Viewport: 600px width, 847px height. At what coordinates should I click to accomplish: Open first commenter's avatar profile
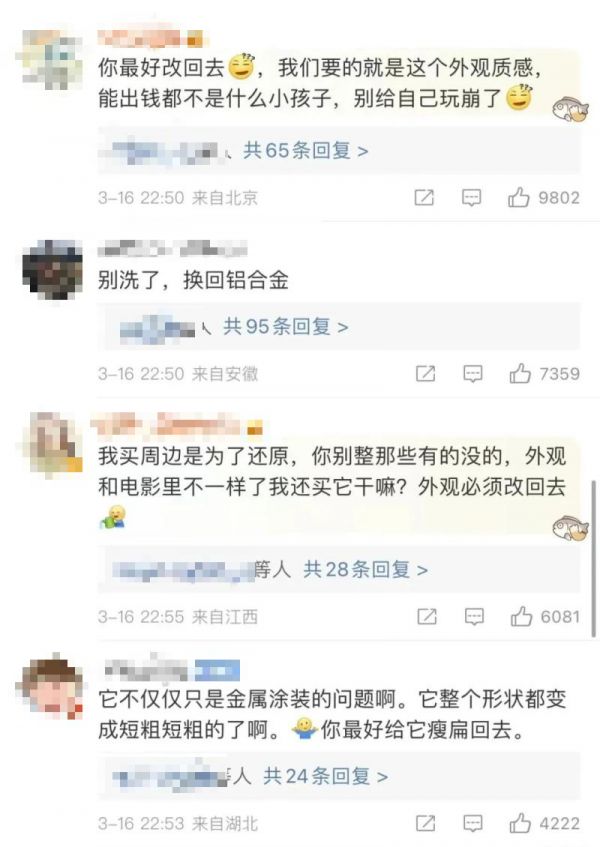coord(50,58)
